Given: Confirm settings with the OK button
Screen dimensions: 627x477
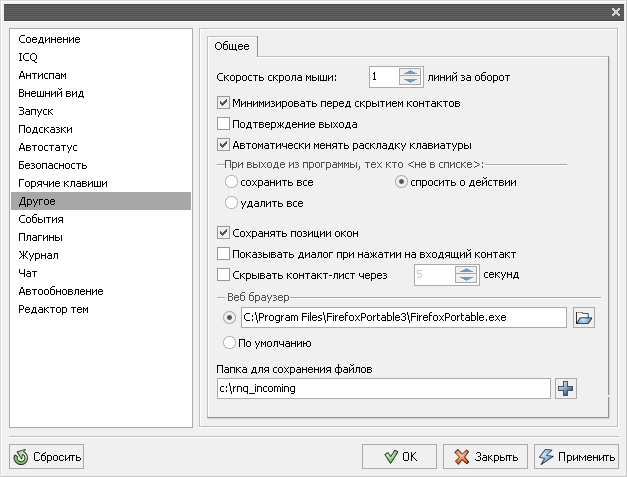Looking at the screenshot, I should [399, 456].
